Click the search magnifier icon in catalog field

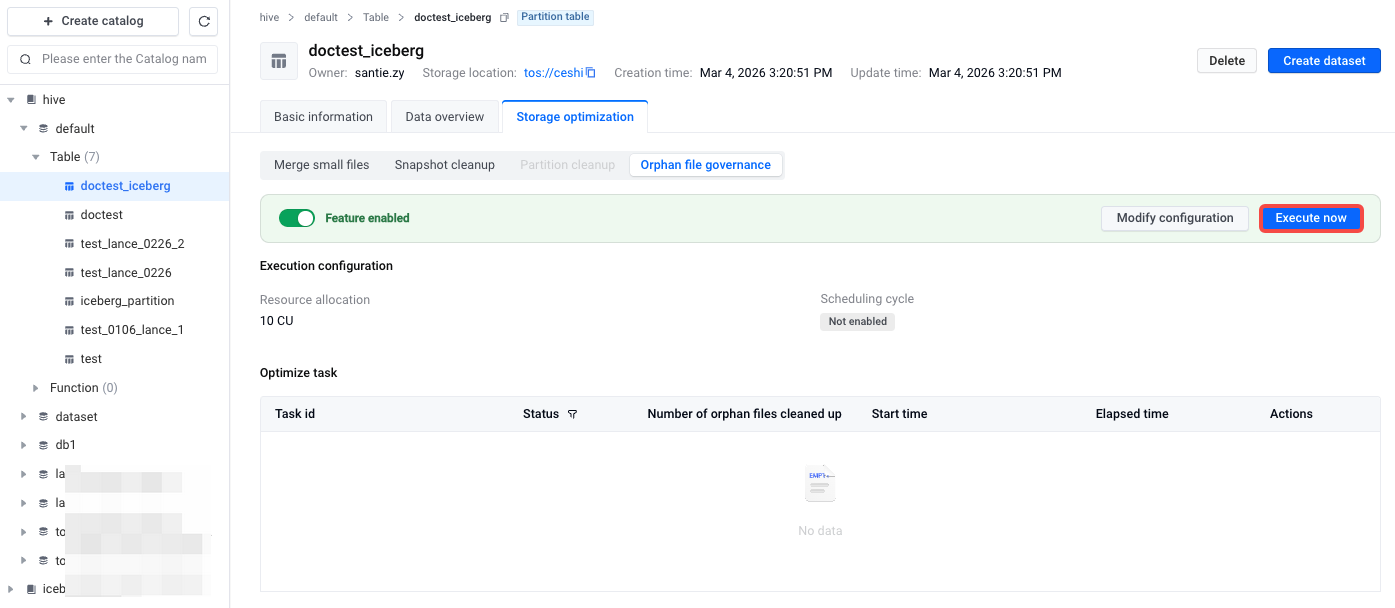click(25, 59)
